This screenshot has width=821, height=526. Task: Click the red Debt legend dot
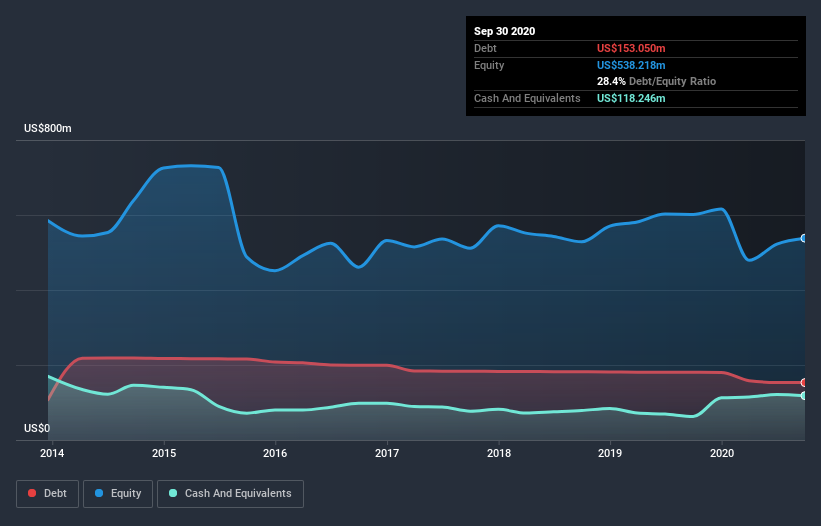click(32, 493)
